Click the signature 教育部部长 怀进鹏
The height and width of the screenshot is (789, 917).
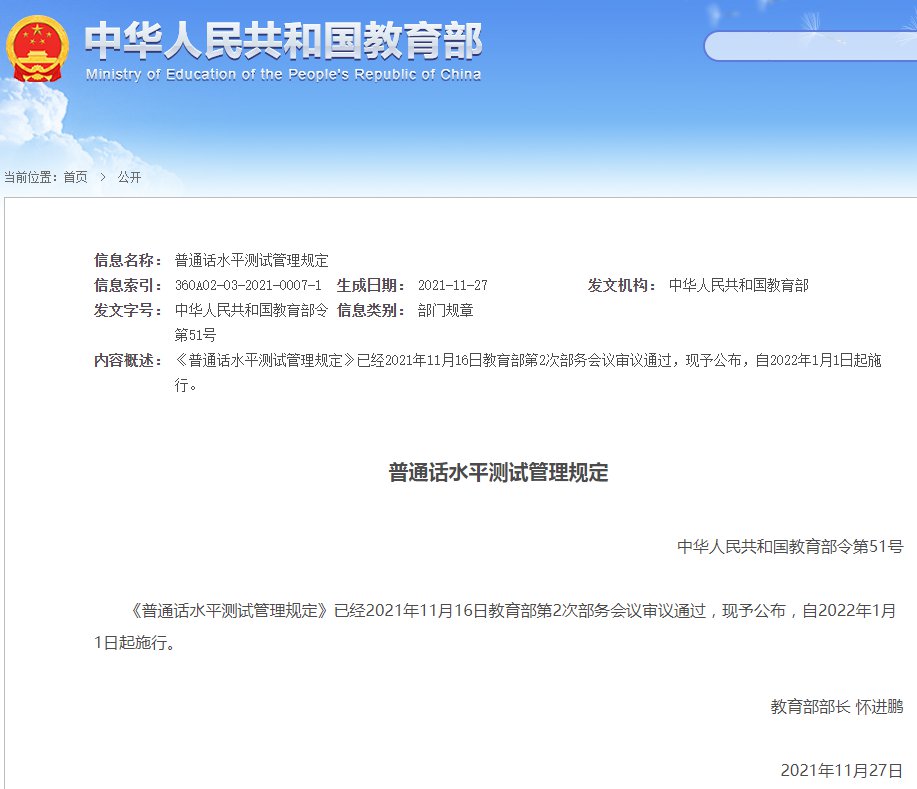pyautogui.click(x=837, y=707)
